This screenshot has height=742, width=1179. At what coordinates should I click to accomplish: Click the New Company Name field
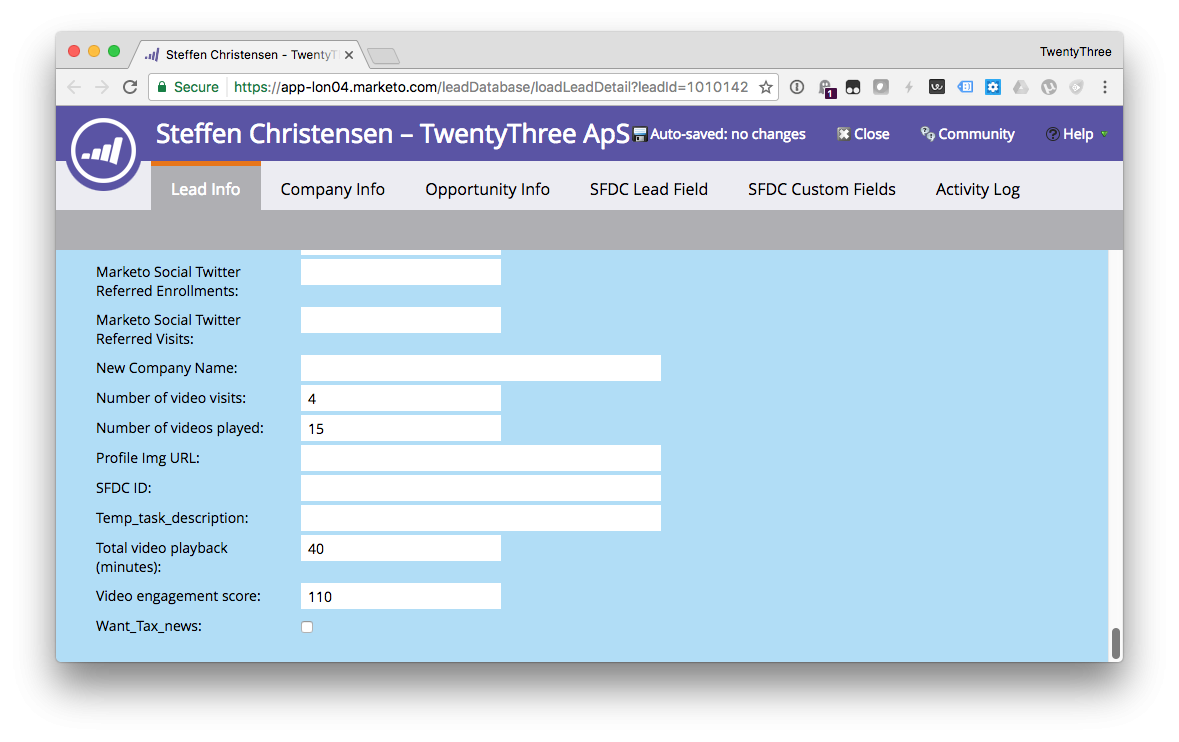[x=480, y=368]
